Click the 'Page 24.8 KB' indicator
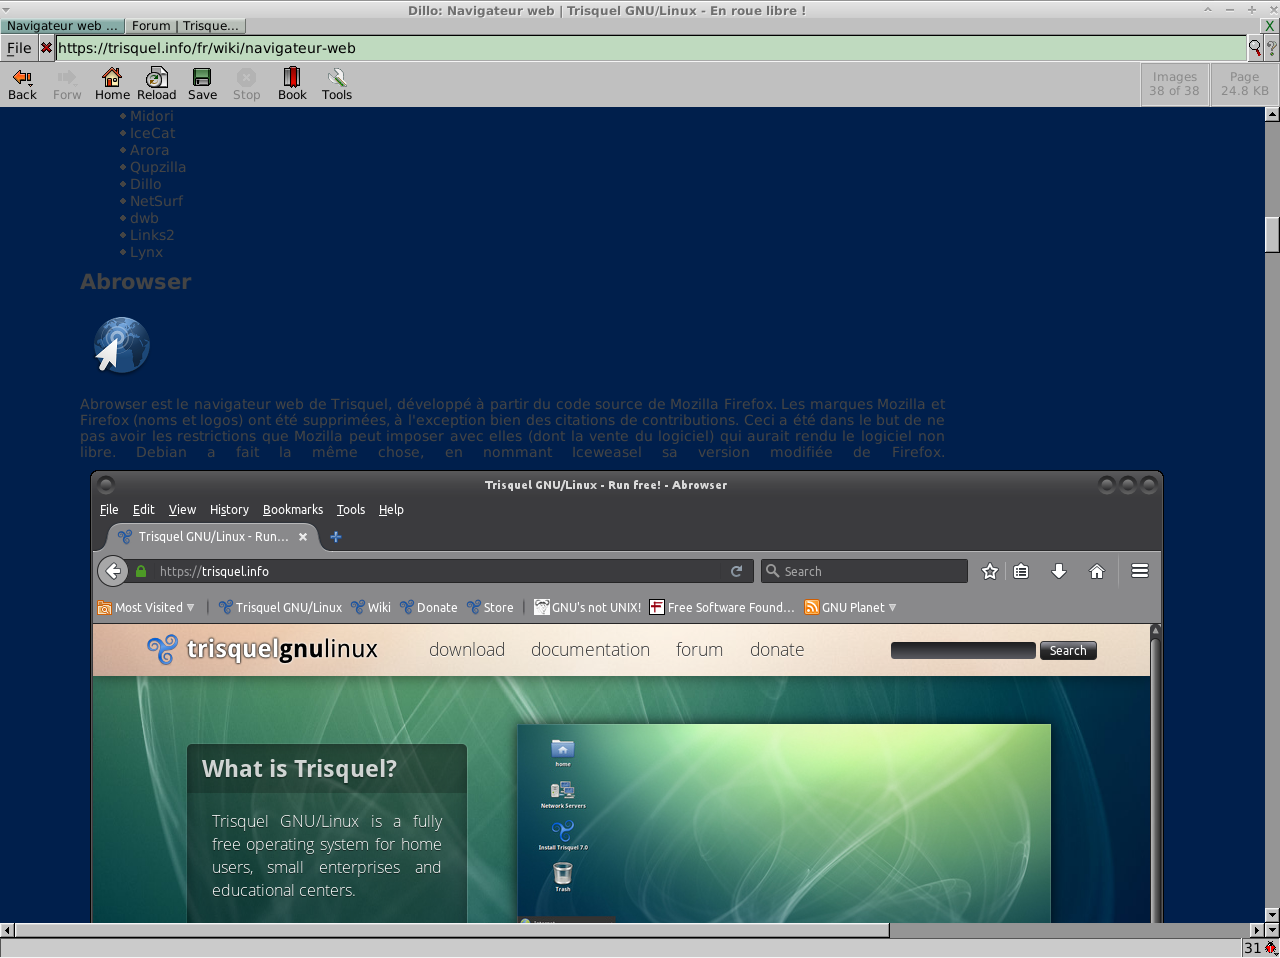1280x958 pixels. [x=1244, y=84]
